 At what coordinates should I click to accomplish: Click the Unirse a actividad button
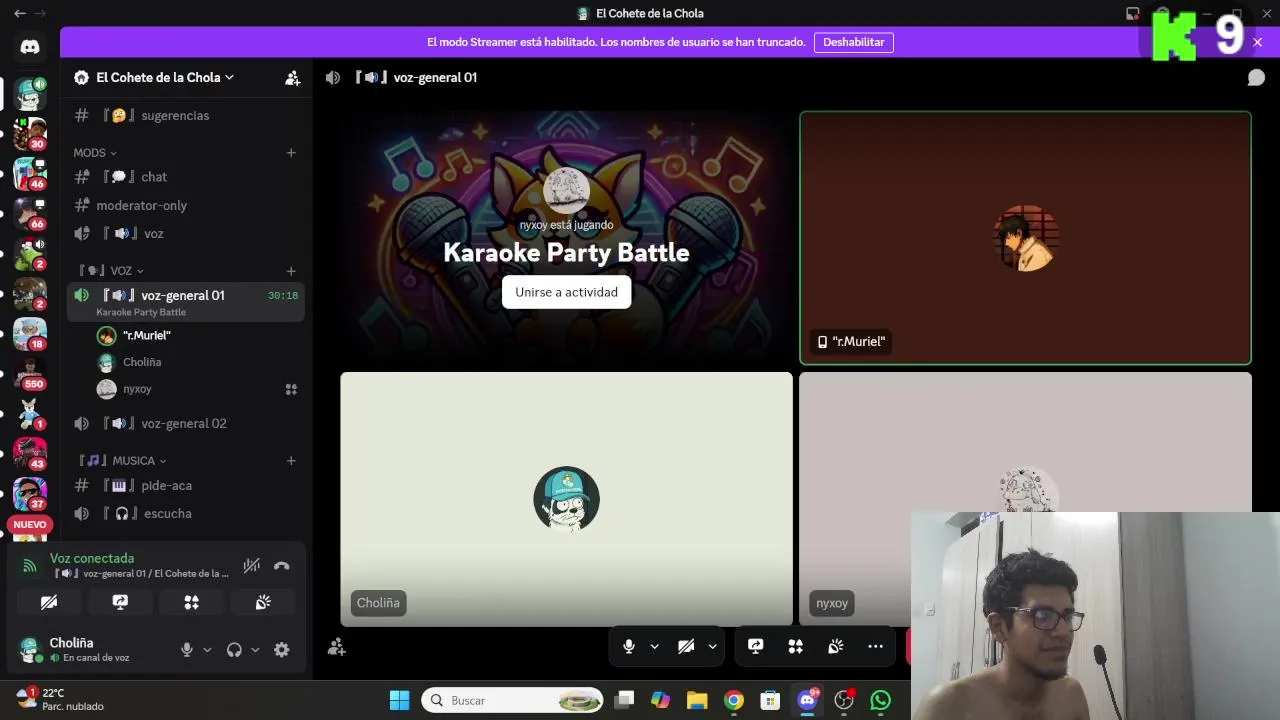(x=566, y=292)
